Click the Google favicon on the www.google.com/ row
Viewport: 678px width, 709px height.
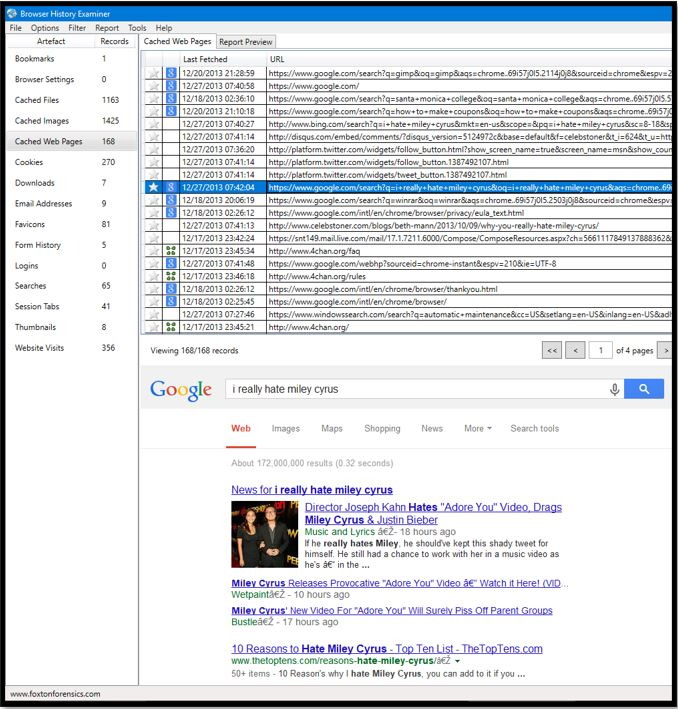point(171,85)
